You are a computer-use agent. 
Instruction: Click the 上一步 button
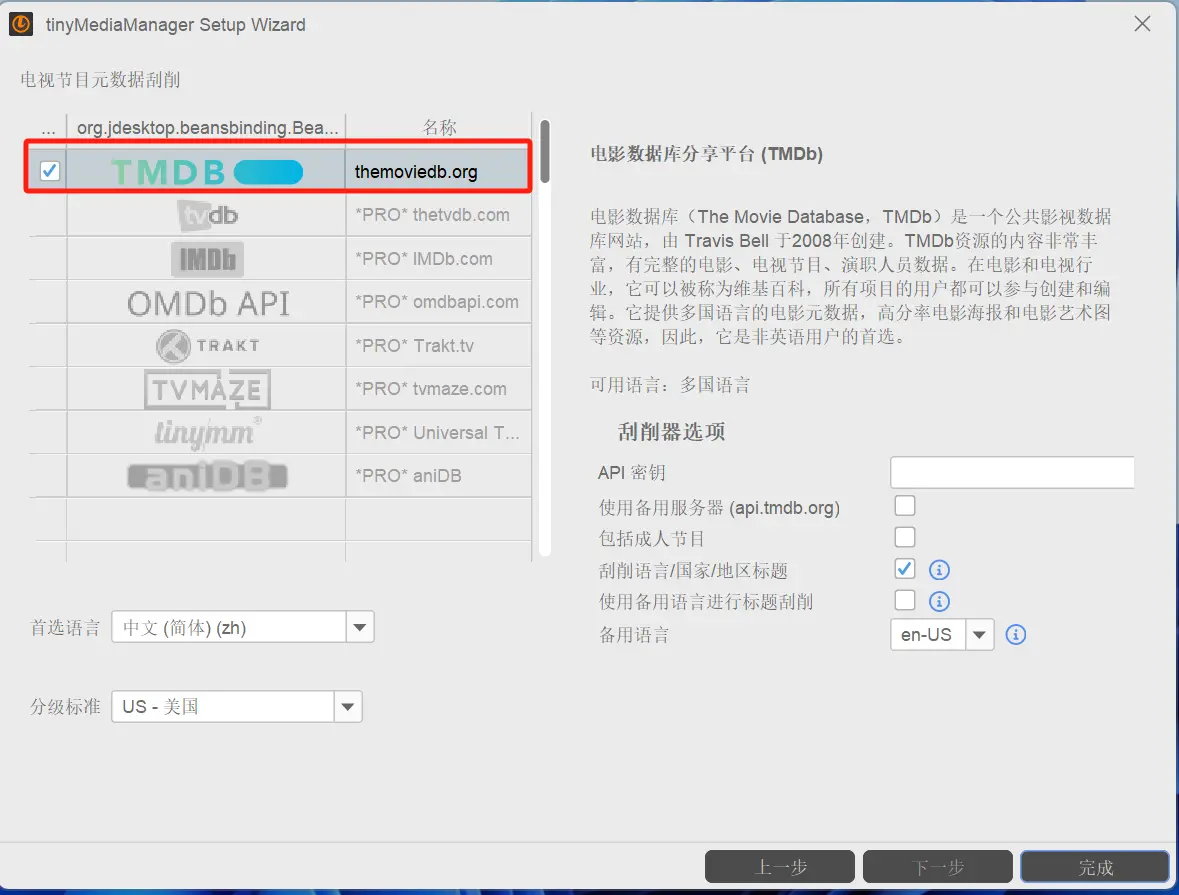780,866
